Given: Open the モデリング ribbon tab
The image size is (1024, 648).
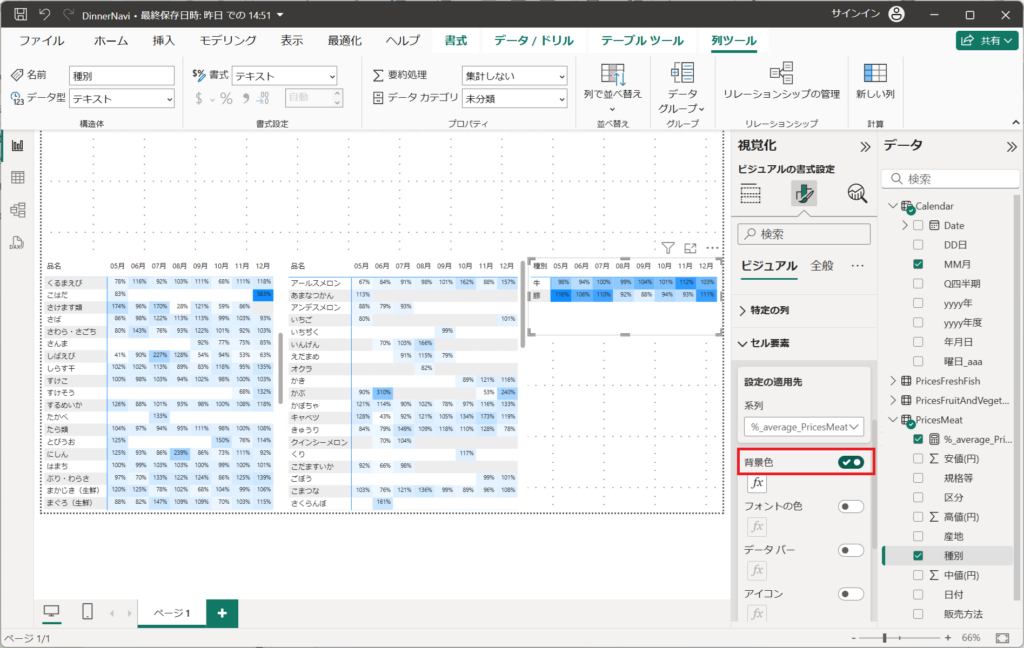Looking at the screenshot, I should coord(228,41).
